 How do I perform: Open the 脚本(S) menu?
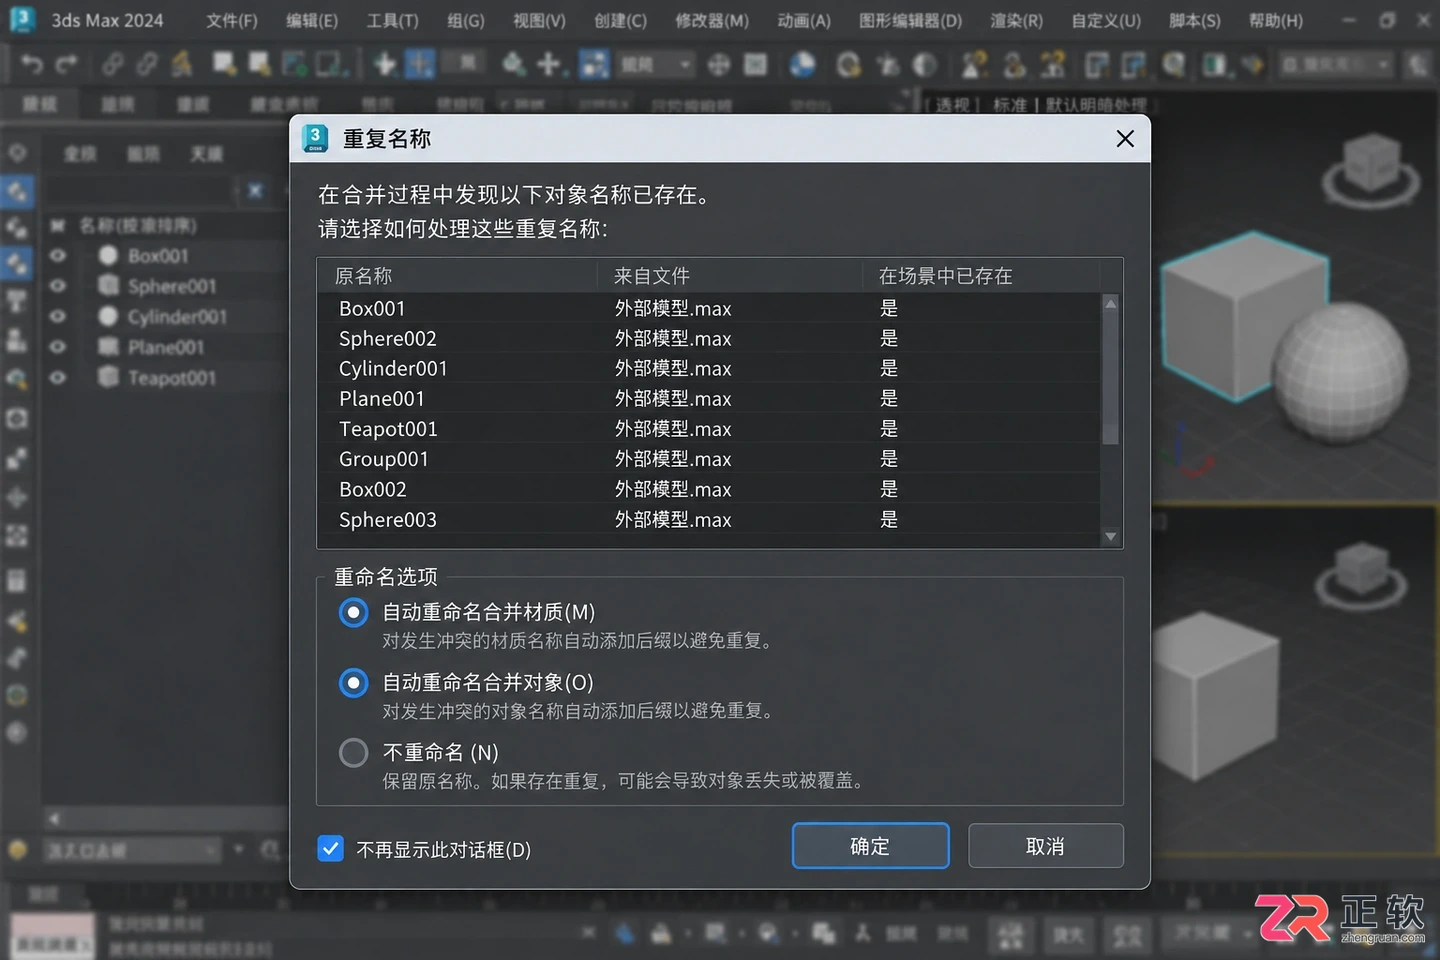coord(1194,20)
